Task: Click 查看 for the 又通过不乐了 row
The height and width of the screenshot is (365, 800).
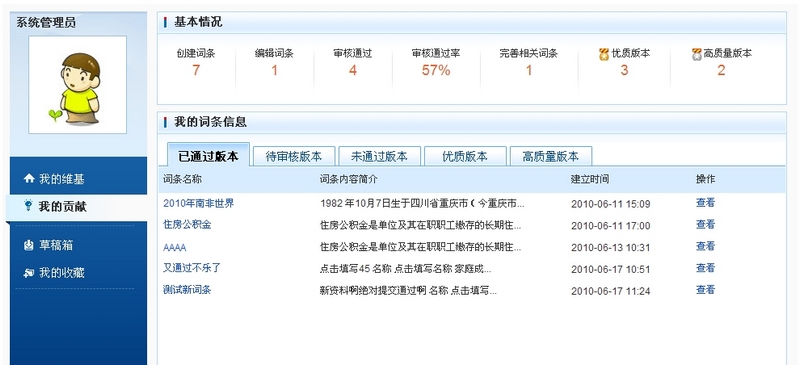Action: [x=705, y=268]
